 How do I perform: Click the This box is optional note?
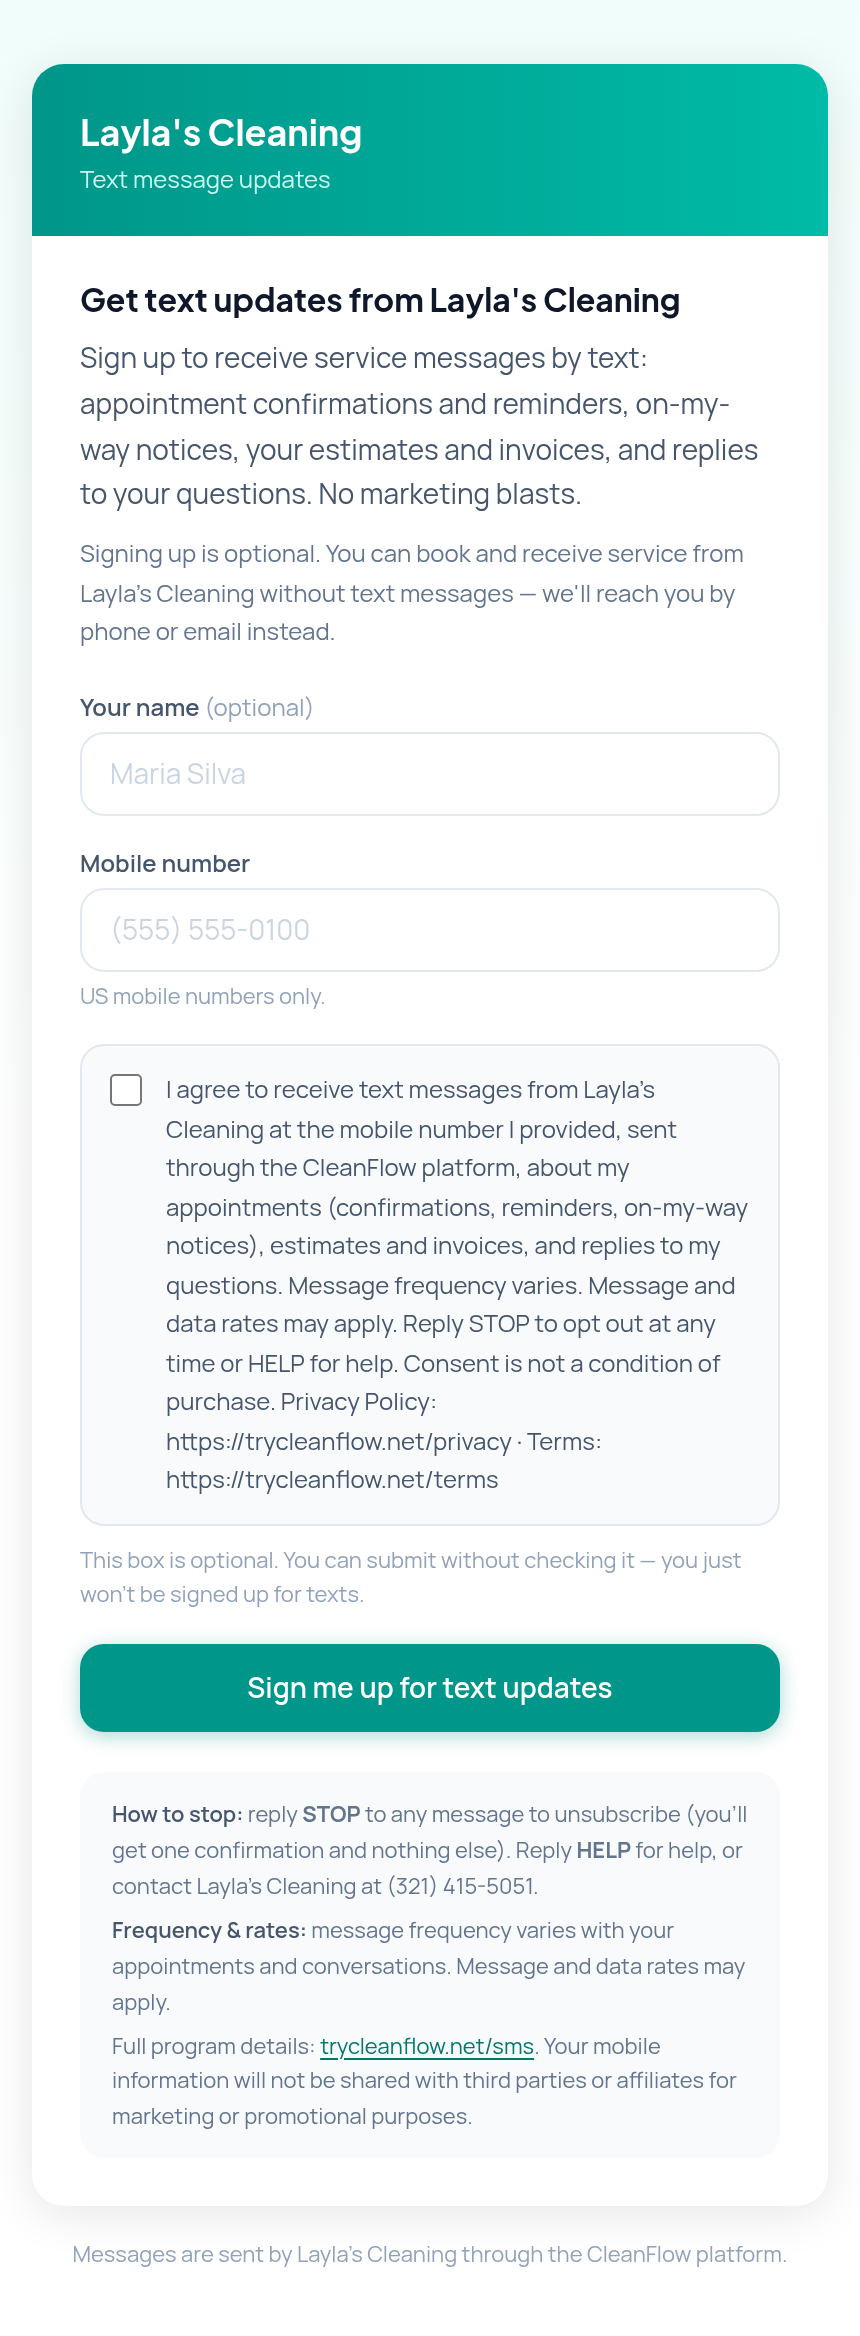tap(411, 1577)
